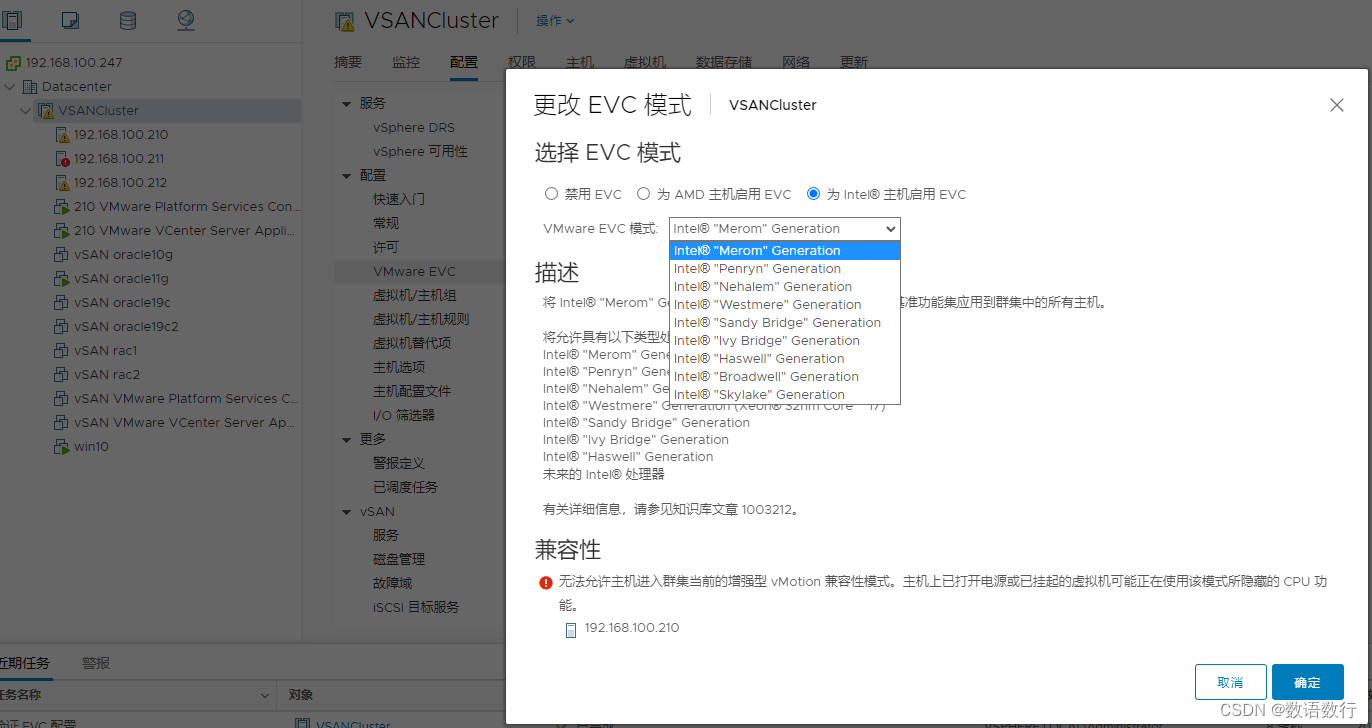Screen dimensions: 1372x728
Task: Open the 操作 actions dropdown
Action: pyautogui.click(x=555, y=20)
